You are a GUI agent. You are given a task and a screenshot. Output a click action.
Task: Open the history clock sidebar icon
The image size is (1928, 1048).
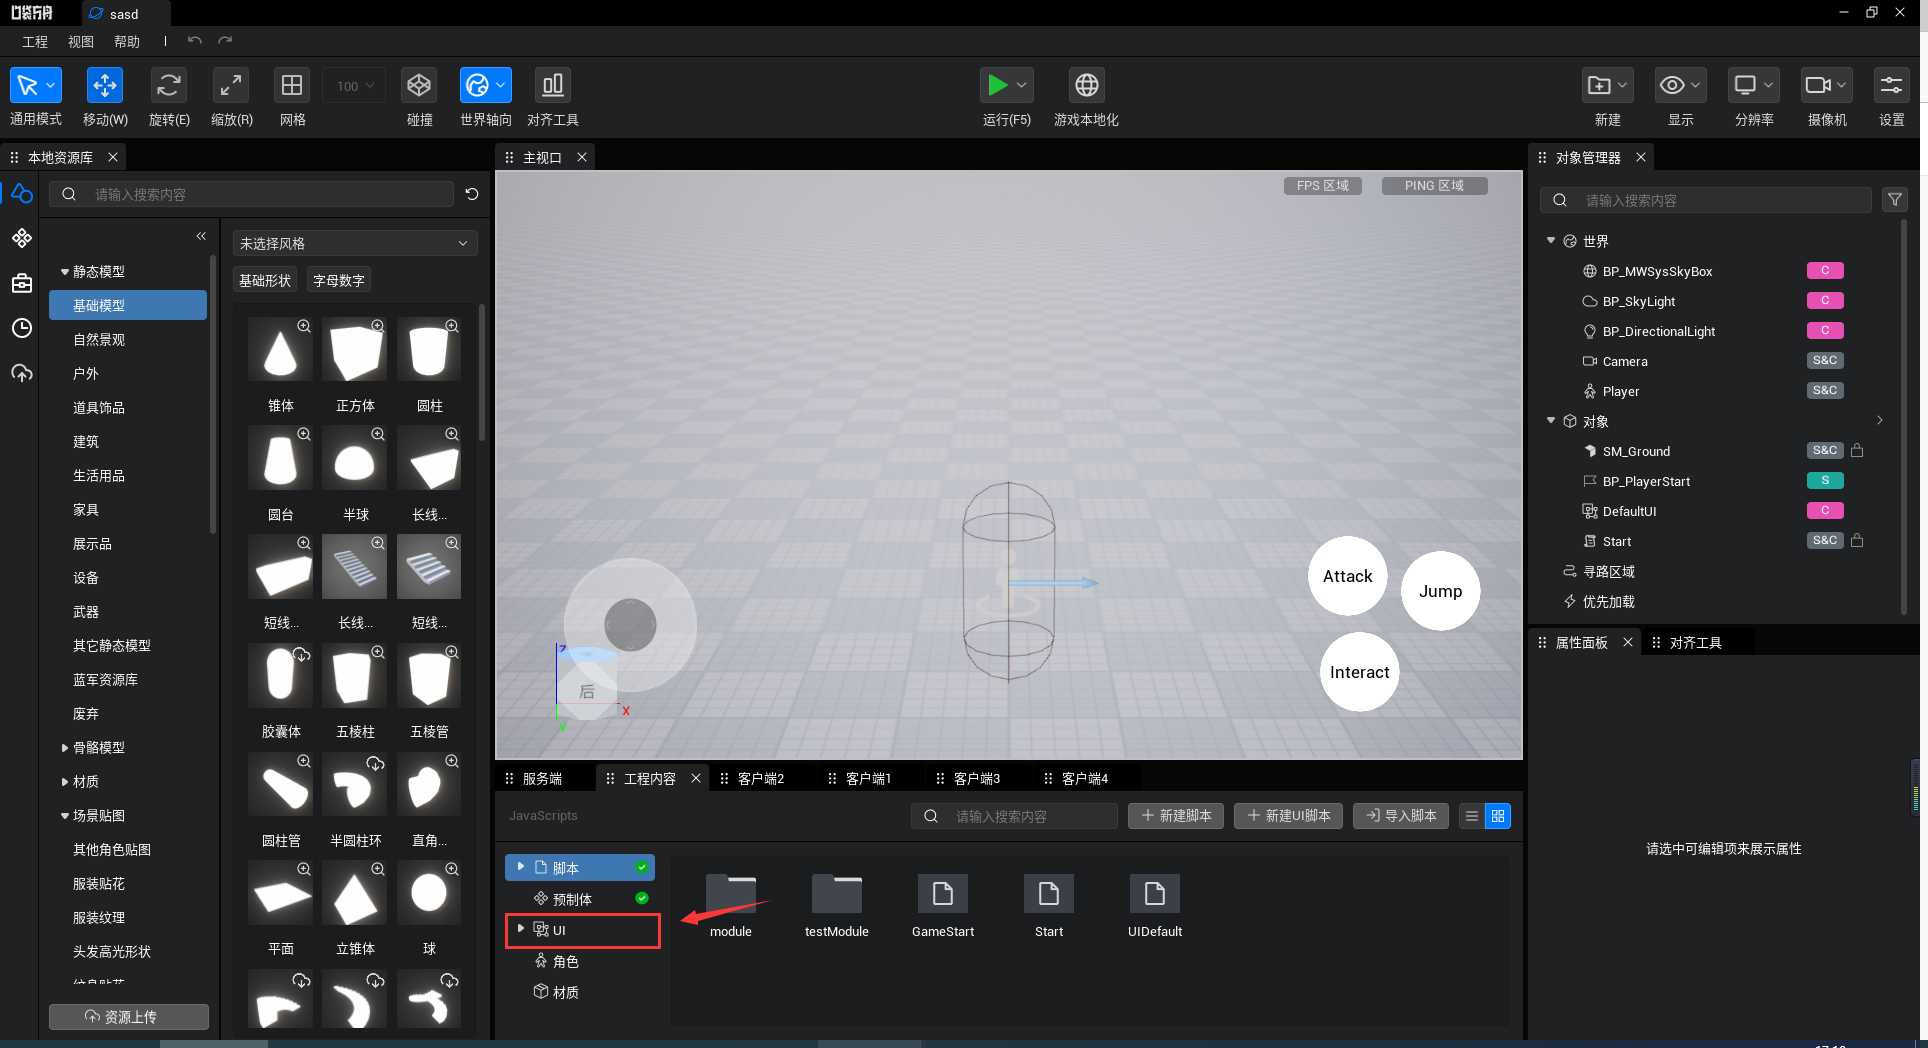point(22,328)
